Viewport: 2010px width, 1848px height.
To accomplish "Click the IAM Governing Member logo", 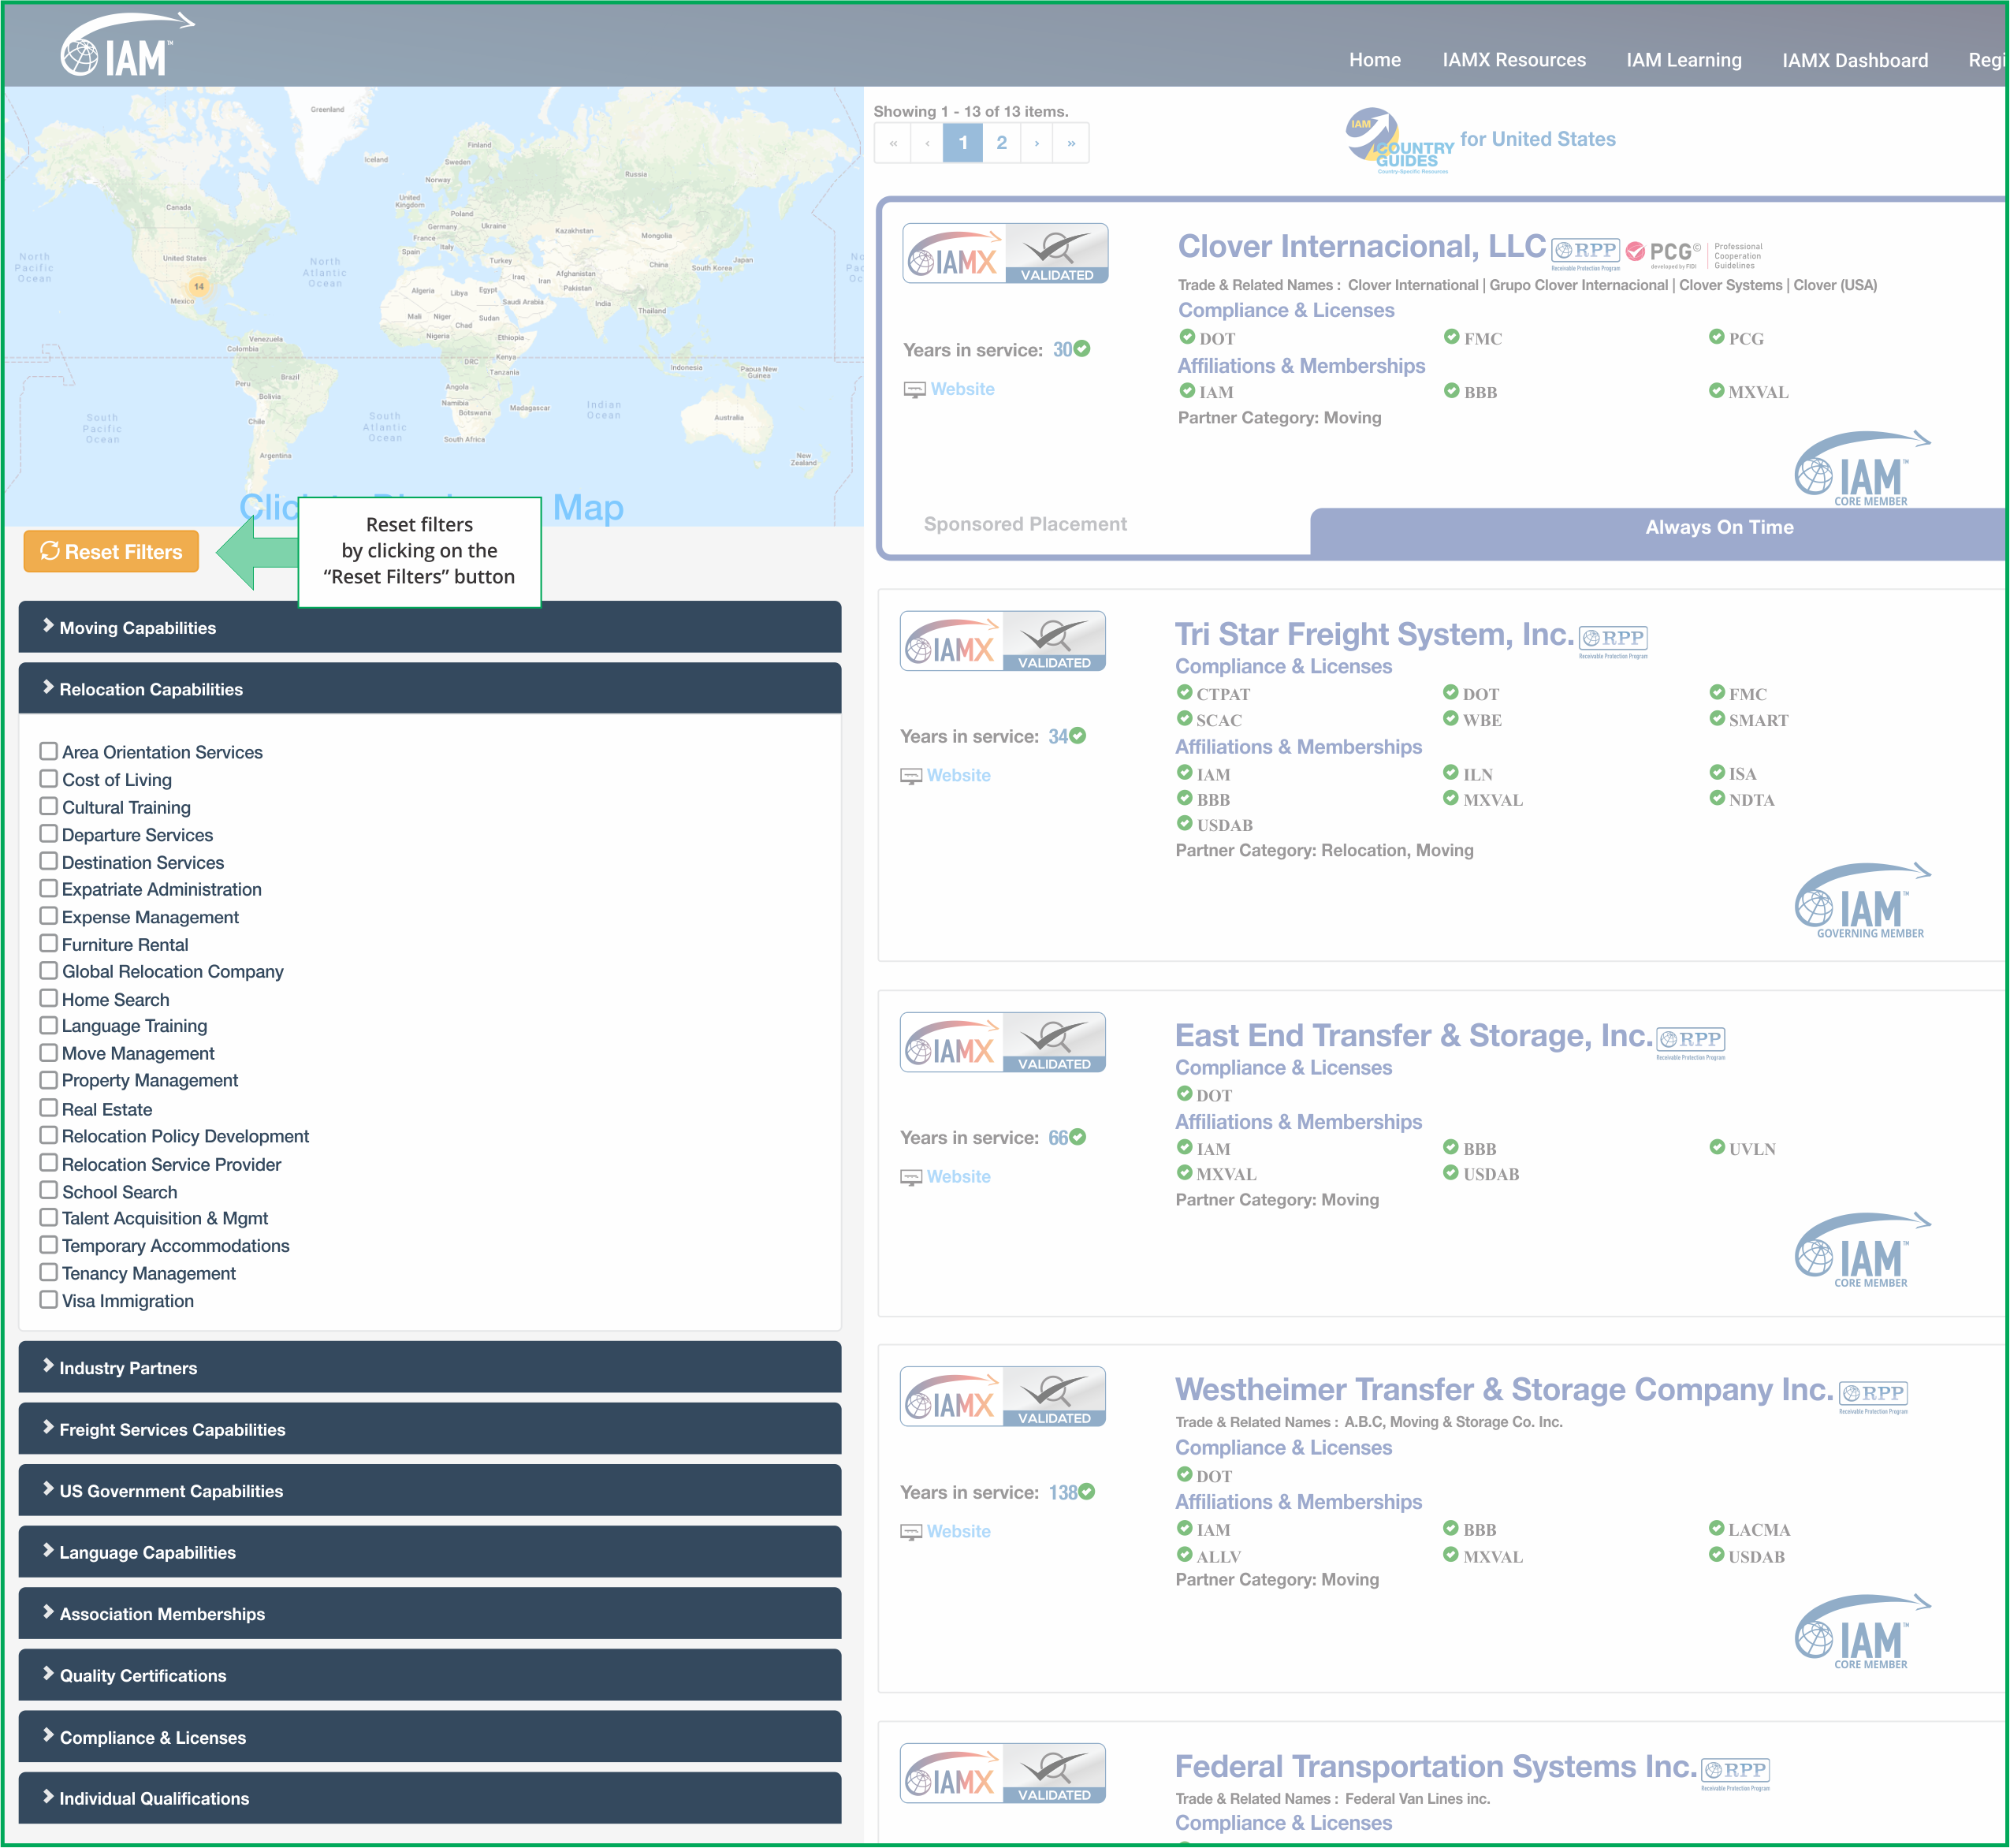I will (x=1863, y=901).
